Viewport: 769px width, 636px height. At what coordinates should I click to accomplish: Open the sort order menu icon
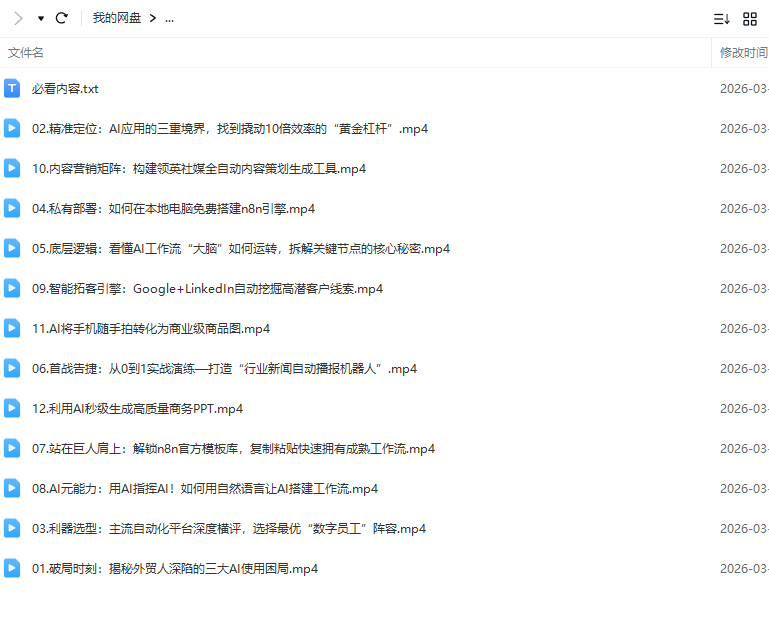click(x=721, y=18)
